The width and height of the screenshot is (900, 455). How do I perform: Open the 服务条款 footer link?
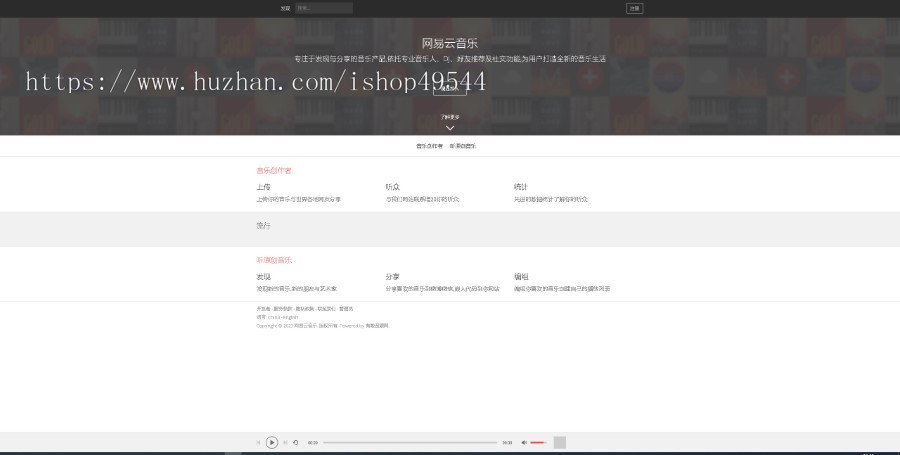tap(282, 309)
